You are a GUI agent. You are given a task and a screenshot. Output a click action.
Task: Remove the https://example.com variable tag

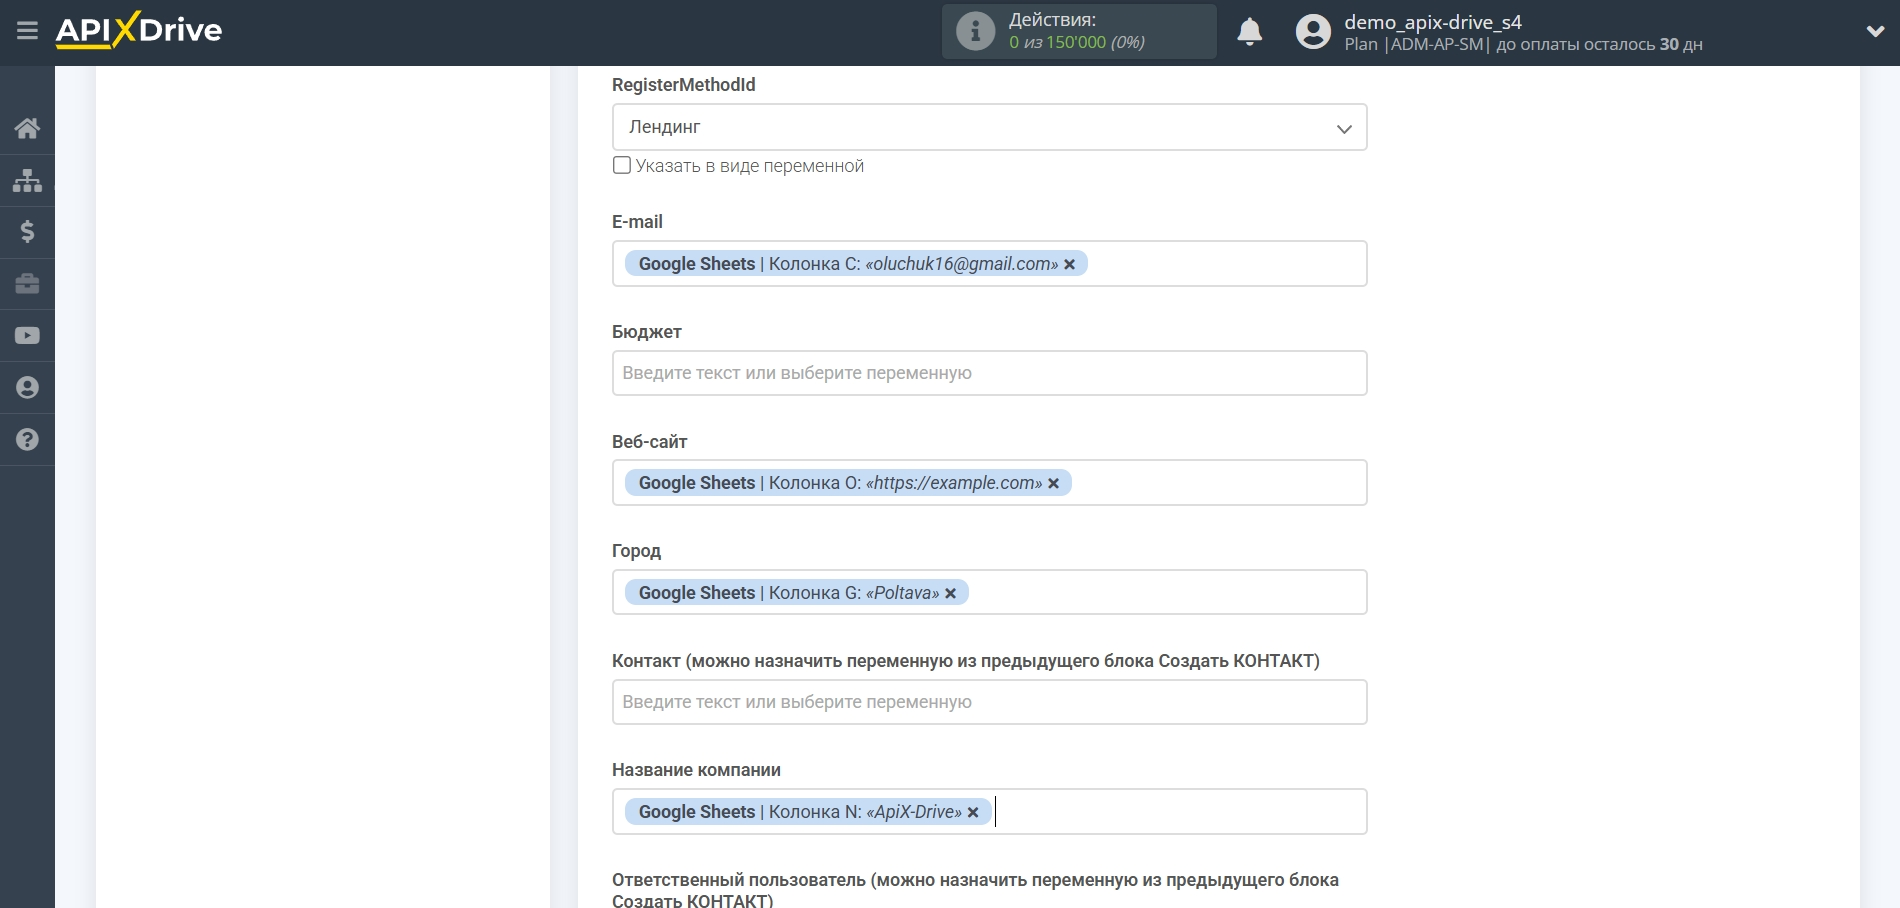1053,484
